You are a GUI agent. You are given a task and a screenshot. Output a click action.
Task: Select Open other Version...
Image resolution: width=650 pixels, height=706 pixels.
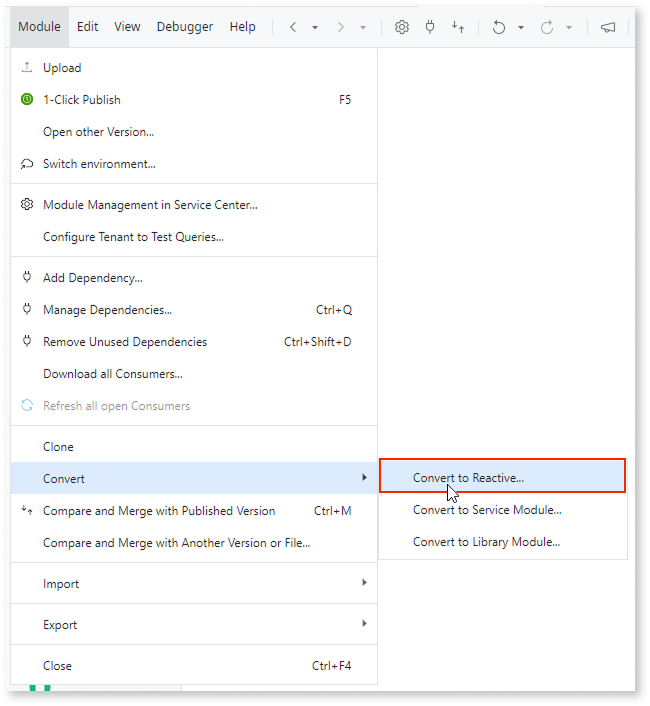point(194,132)
